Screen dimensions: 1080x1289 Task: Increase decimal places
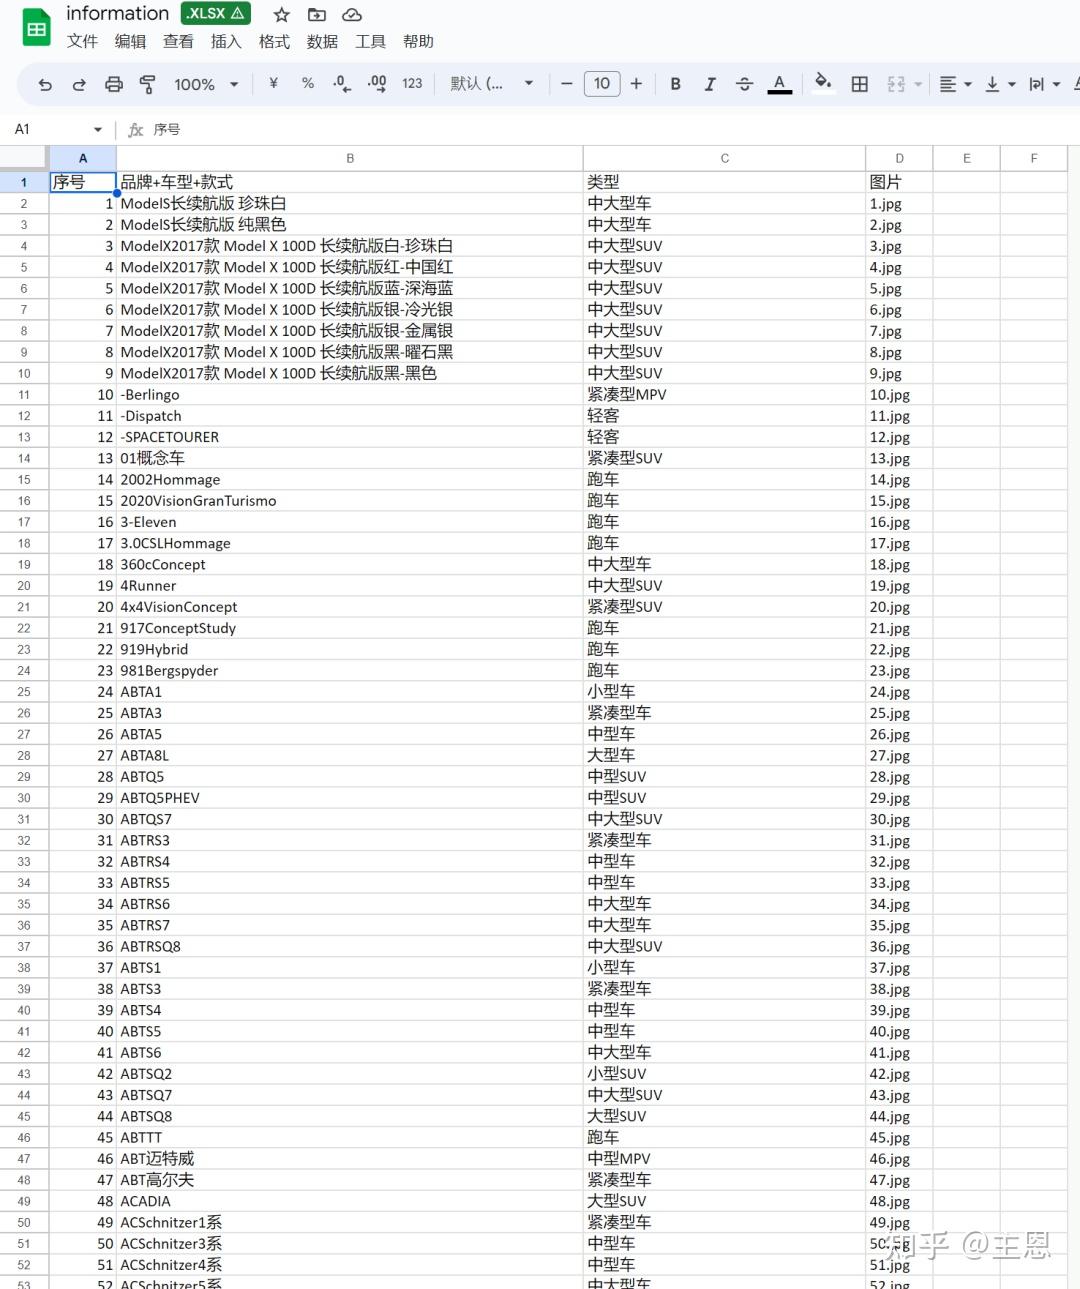coord(377,84)
